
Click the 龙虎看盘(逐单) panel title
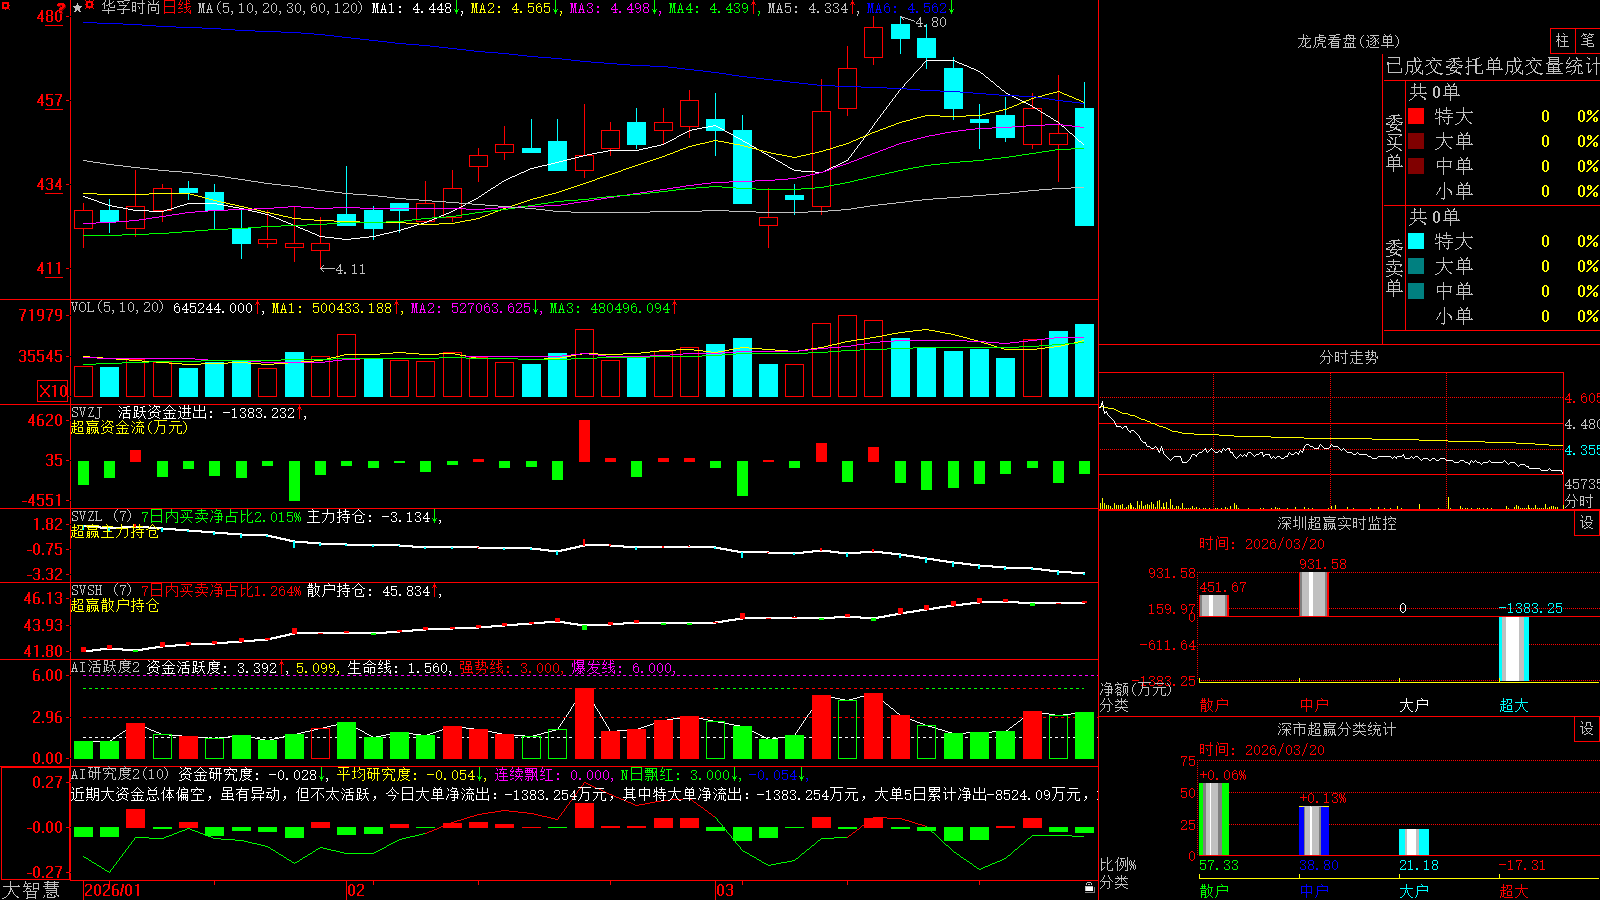click(1349, 41)
